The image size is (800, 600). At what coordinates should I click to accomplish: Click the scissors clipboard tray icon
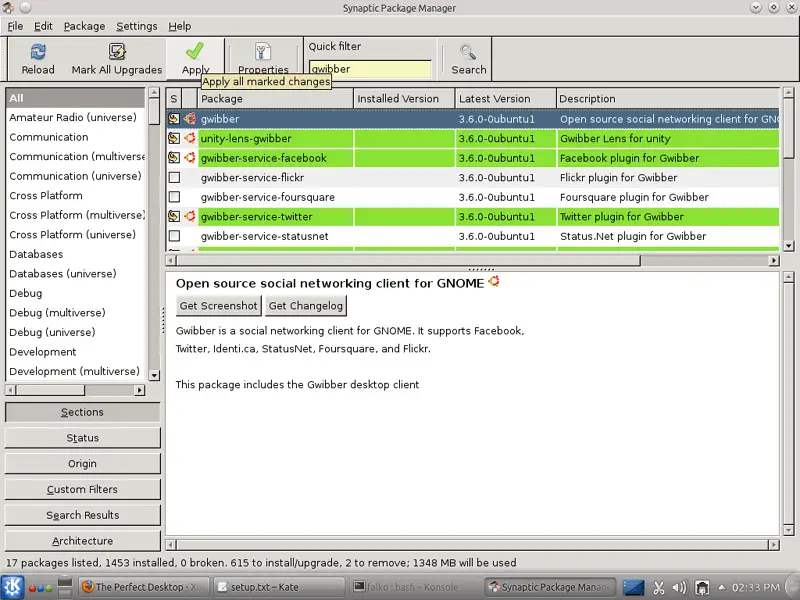(659, 588)
